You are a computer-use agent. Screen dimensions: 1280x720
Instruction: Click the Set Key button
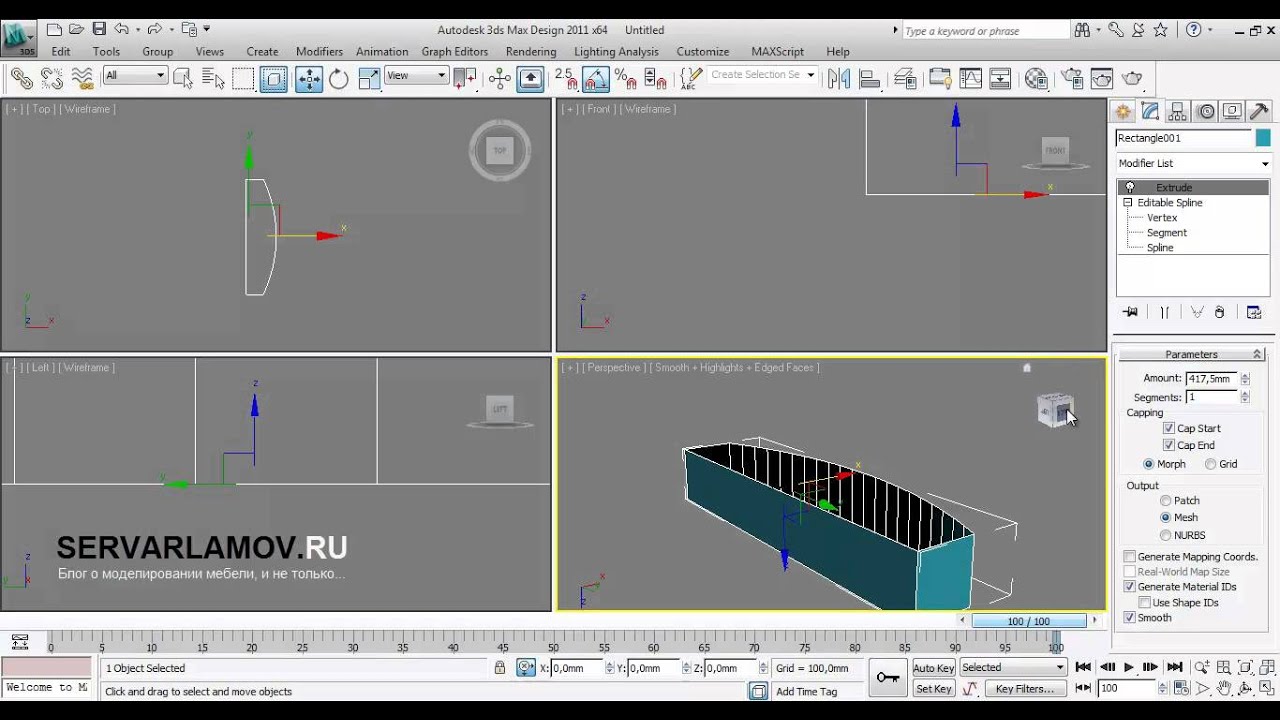(934, 689)
